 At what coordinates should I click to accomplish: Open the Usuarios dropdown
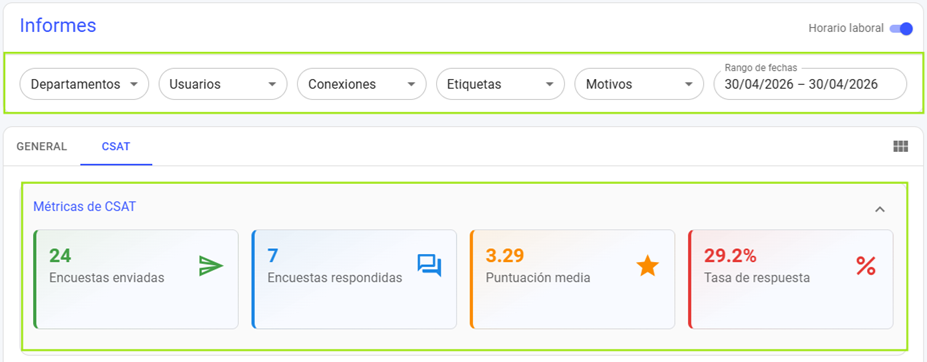(x=223, y=84)
